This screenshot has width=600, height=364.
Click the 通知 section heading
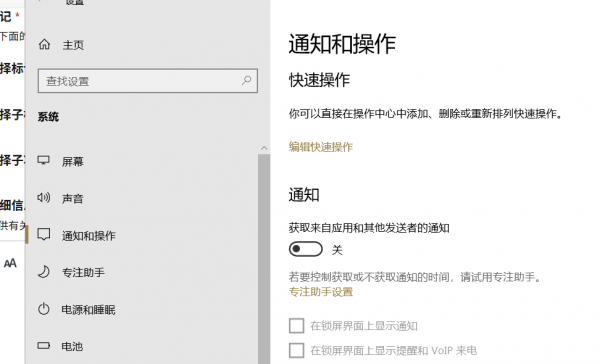click(x=304, y=195)
